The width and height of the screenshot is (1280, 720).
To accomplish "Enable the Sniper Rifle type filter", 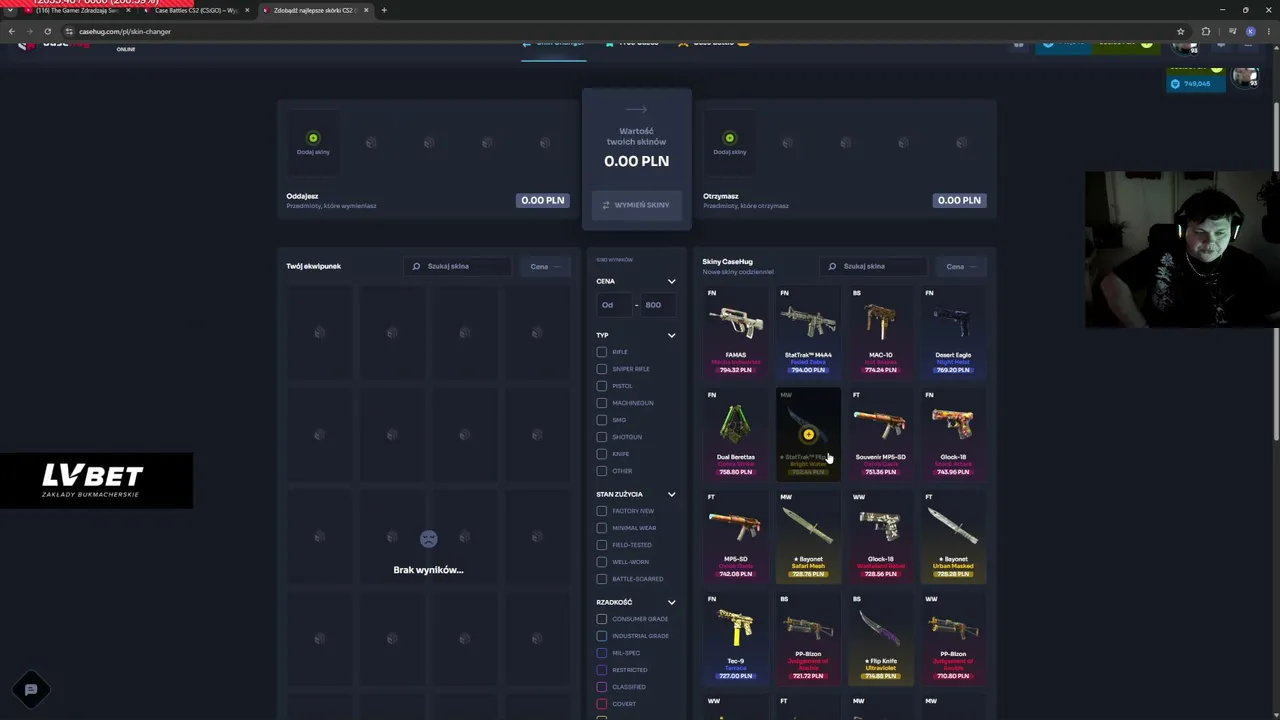I will (x=601, y=369).
